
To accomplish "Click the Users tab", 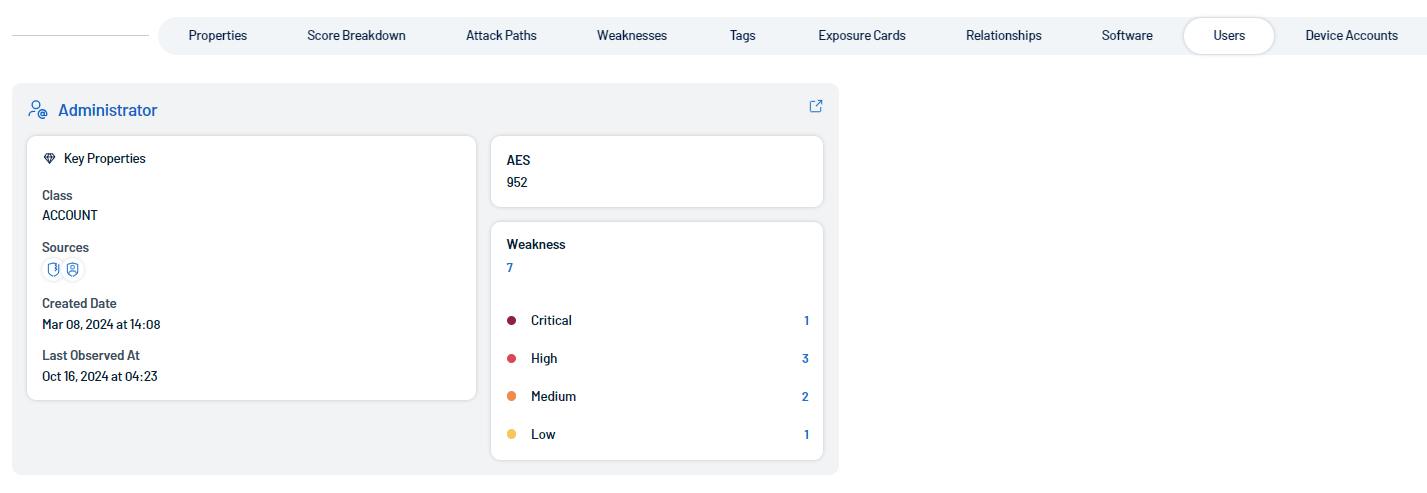I will coord(1229,35).
